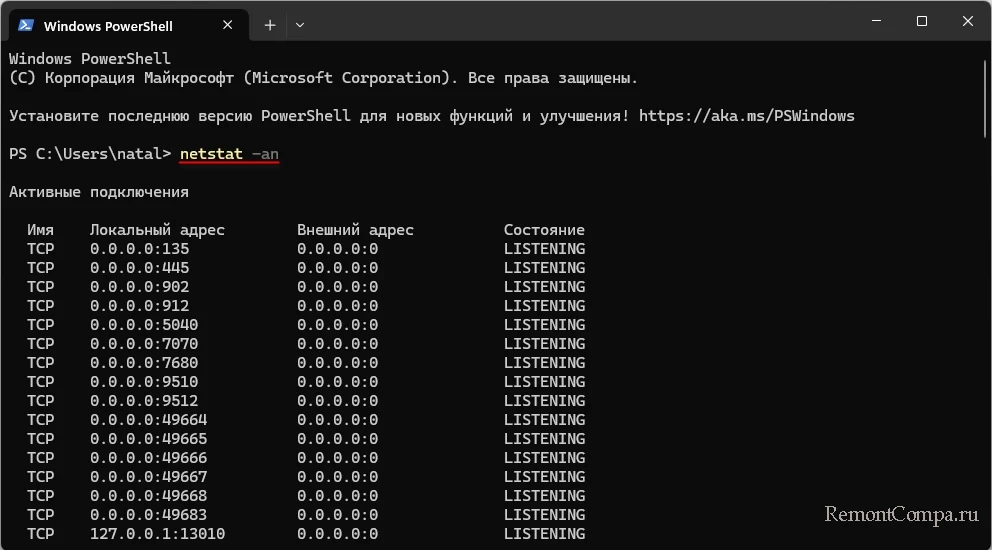Click local address 0.0.0.0:49664
The image size is (992, 550).
pyautogui.click(x=148, y=420)
